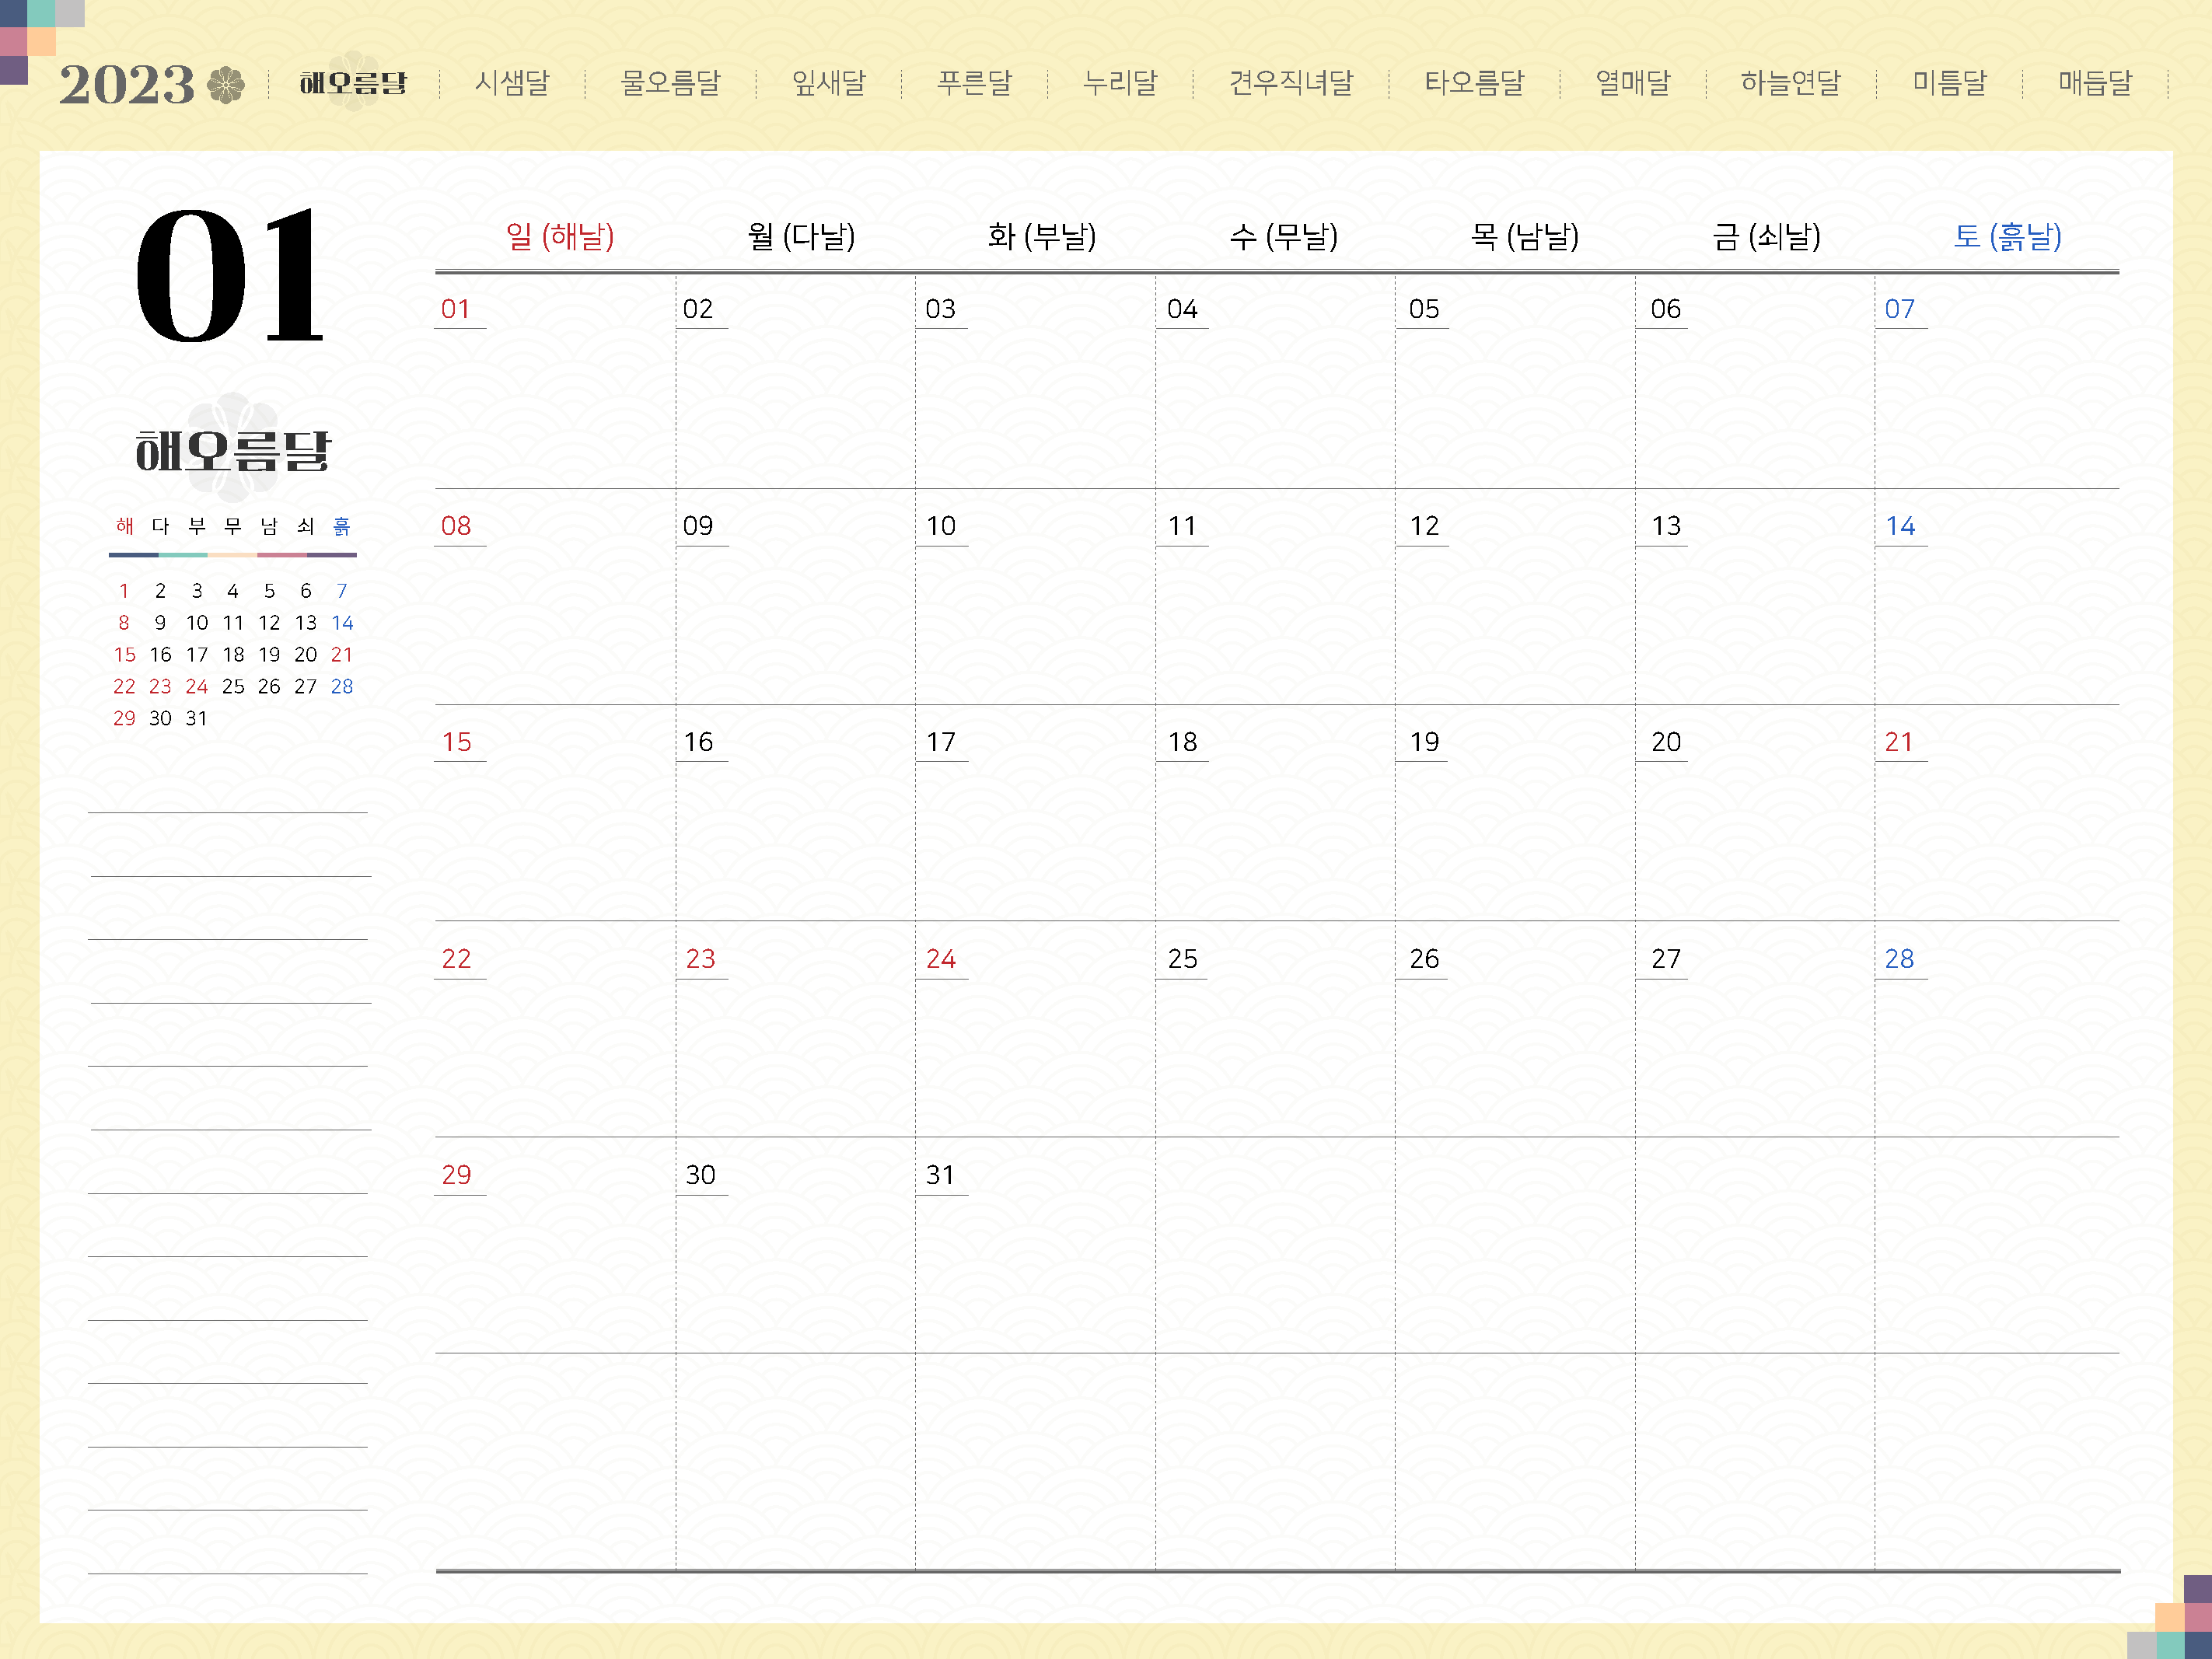This screenshot has height=1659, width=2212.
Task: Select the 푸른달 tab
Action: click(974, 83)
